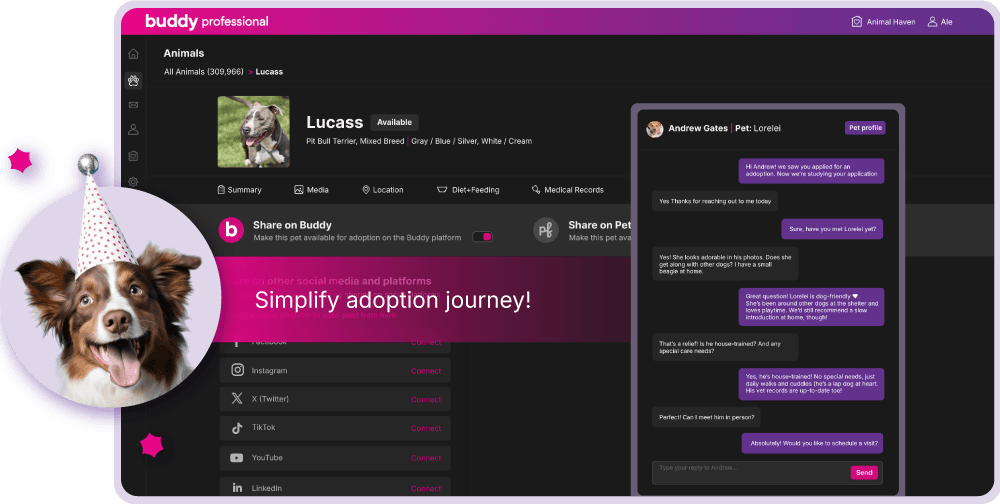Click the Animals page heading

tap(184, 53)
